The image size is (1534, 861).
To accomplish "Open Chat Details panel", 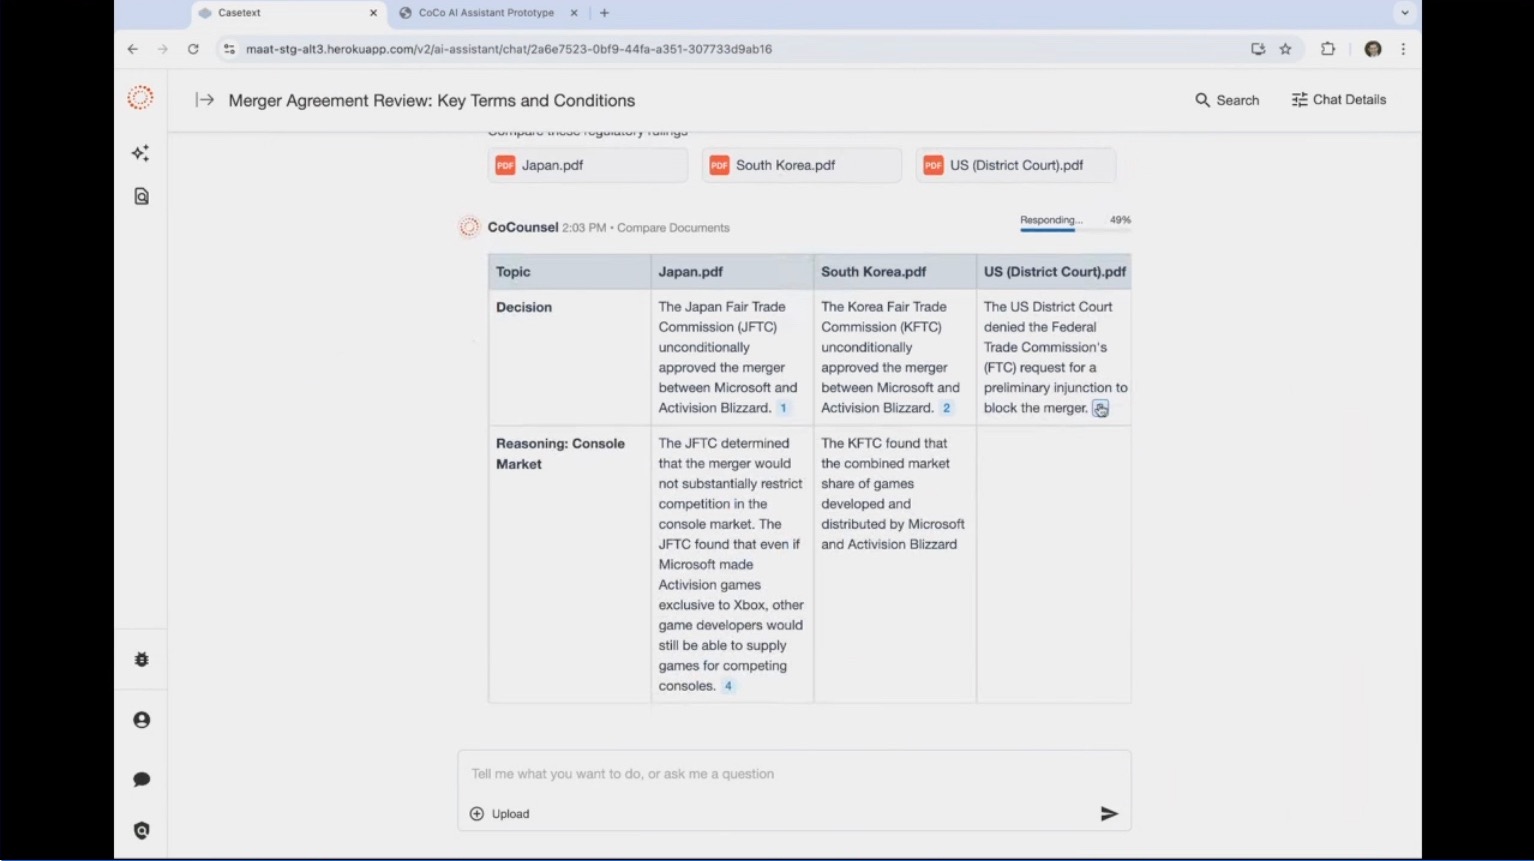I will (1339, 100).
